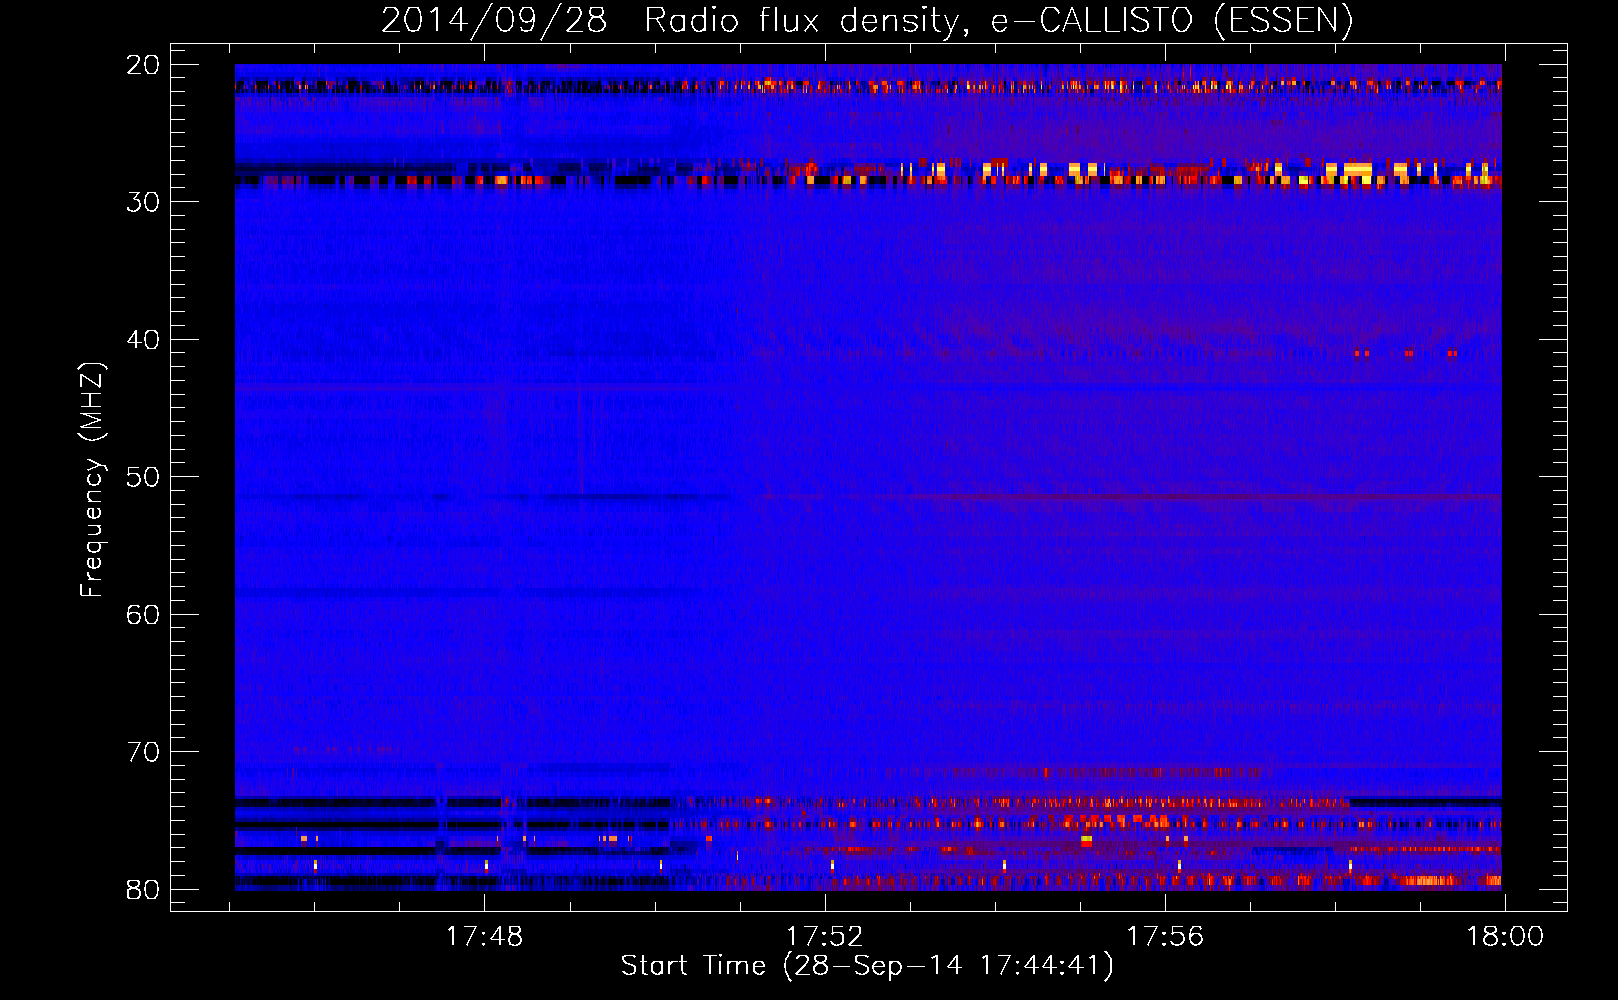The image size is (1618, 1000).
Task: Click the 30 frequency tick label
Action: (x=144, y=202)
